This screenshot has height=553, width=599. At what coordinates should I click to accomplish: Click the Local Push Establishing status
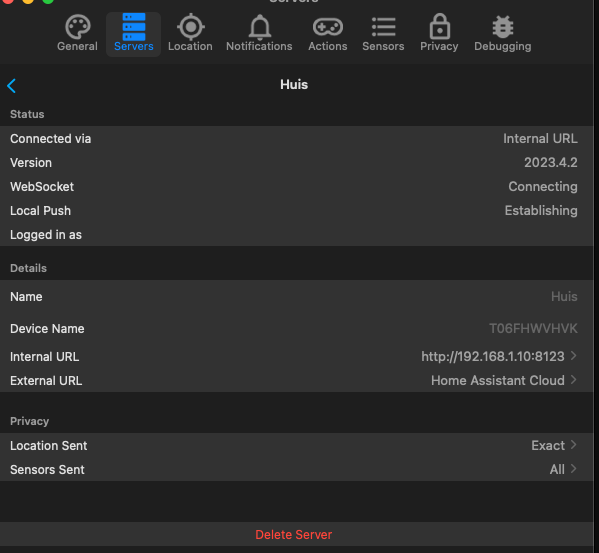point(541,211)
